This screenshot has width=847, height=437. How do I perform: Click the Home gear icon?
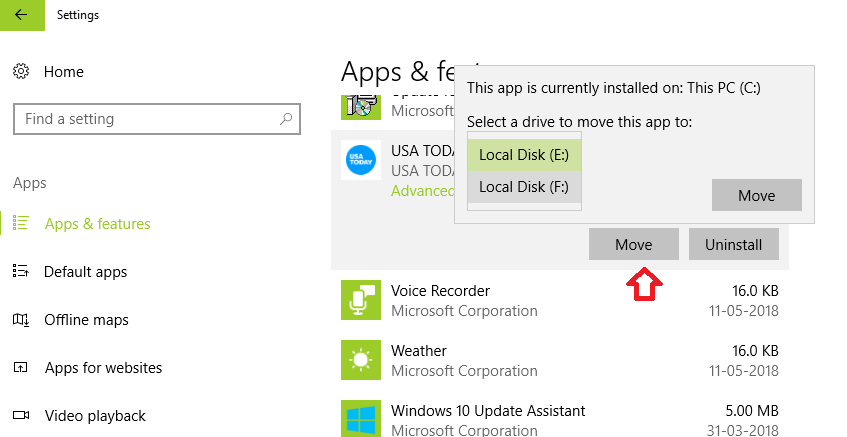[x=21, y=71]
